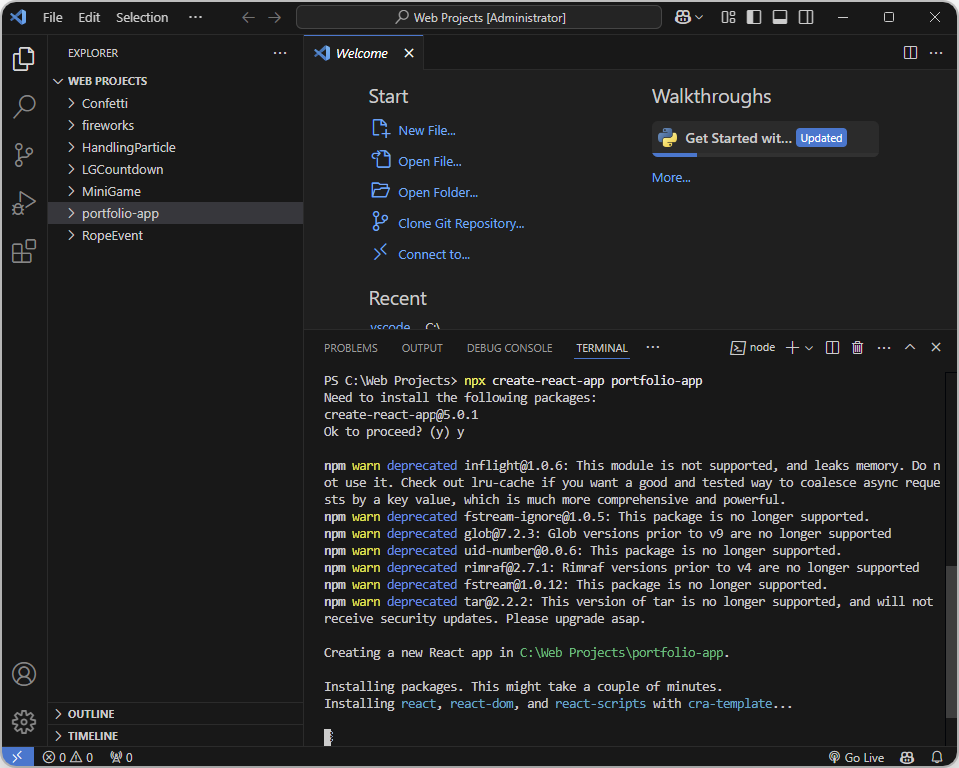This screenshot has width=959, height=768.
Task: Open the Accounts menu icon
Action: tap(24, 674)
